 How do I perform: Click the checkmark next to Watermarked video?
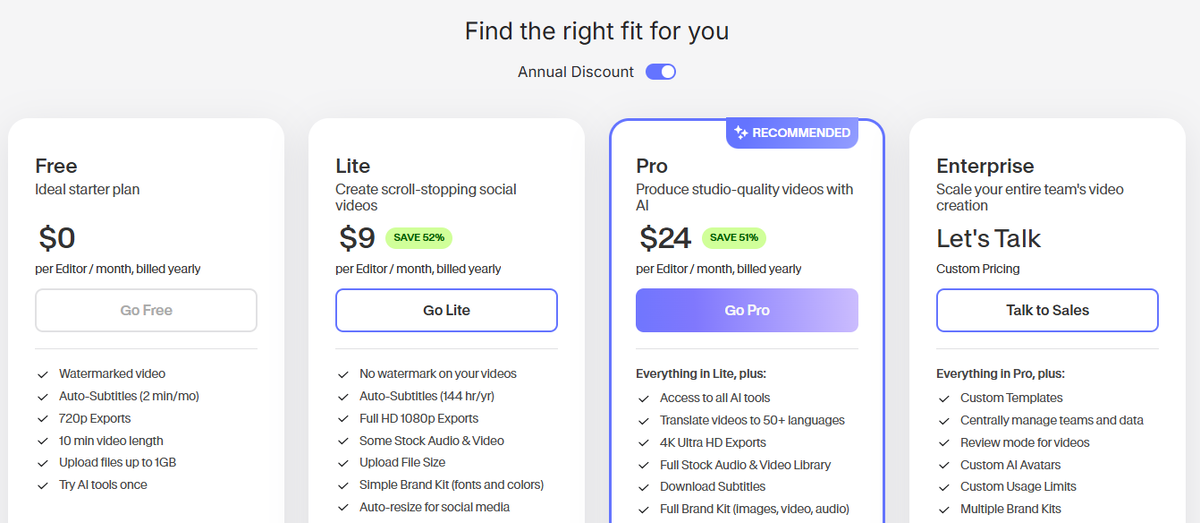(43, 374)
